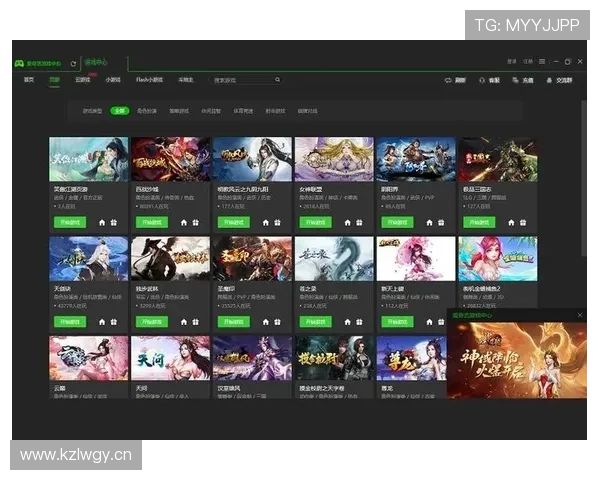Visit homepage icon of 女神联盟
Screen dimensions: 600x480
(x=347, y=222)
